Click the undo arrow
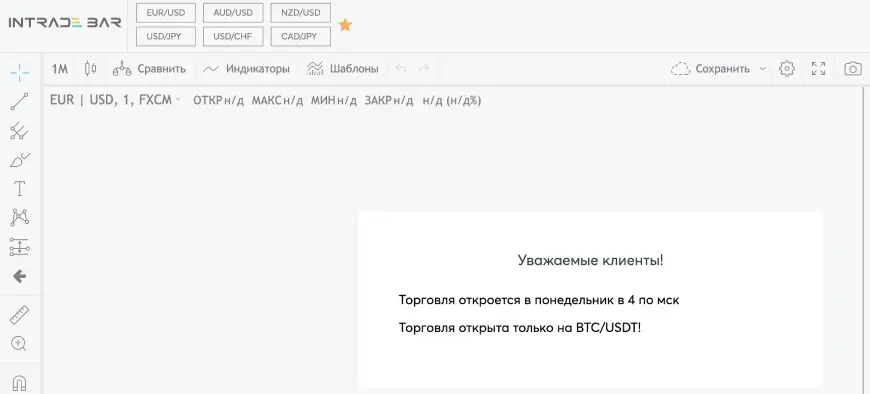This screenshot has height=394, width=870. 401,68
